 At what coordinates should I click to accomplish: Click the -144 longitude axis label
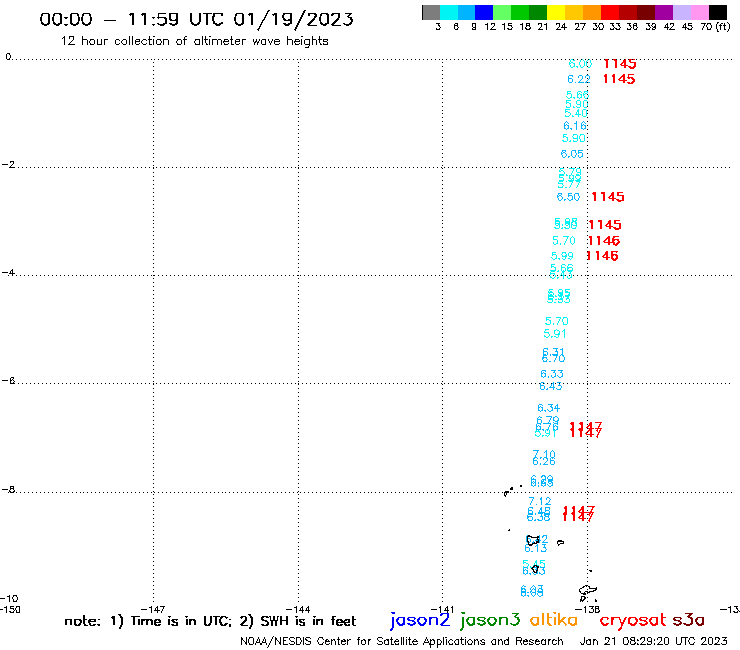[298, 610]
